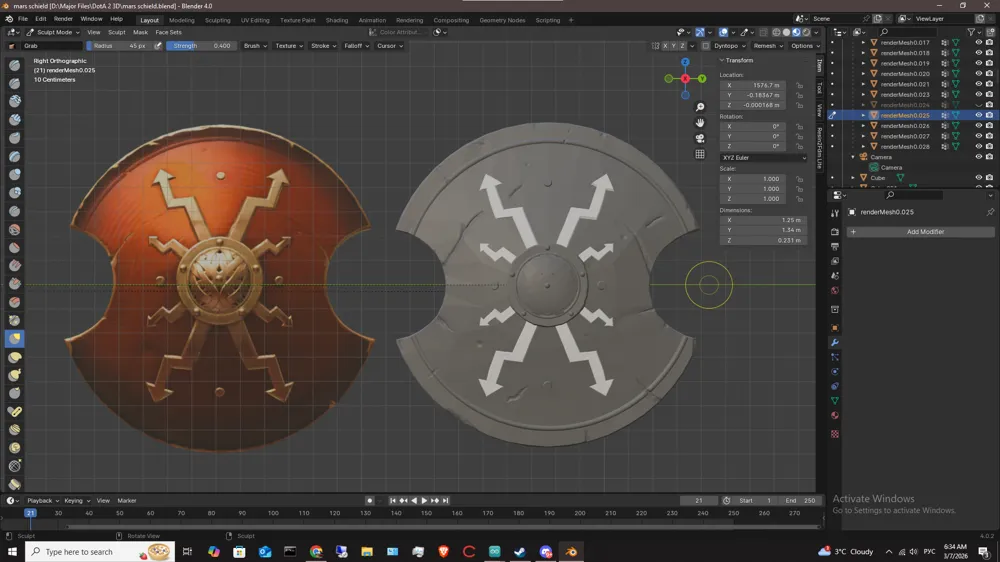
Task: Show hidden renderMesh0.024 via its eye icon
Action: pyautogui.click(x=978, y=105)
